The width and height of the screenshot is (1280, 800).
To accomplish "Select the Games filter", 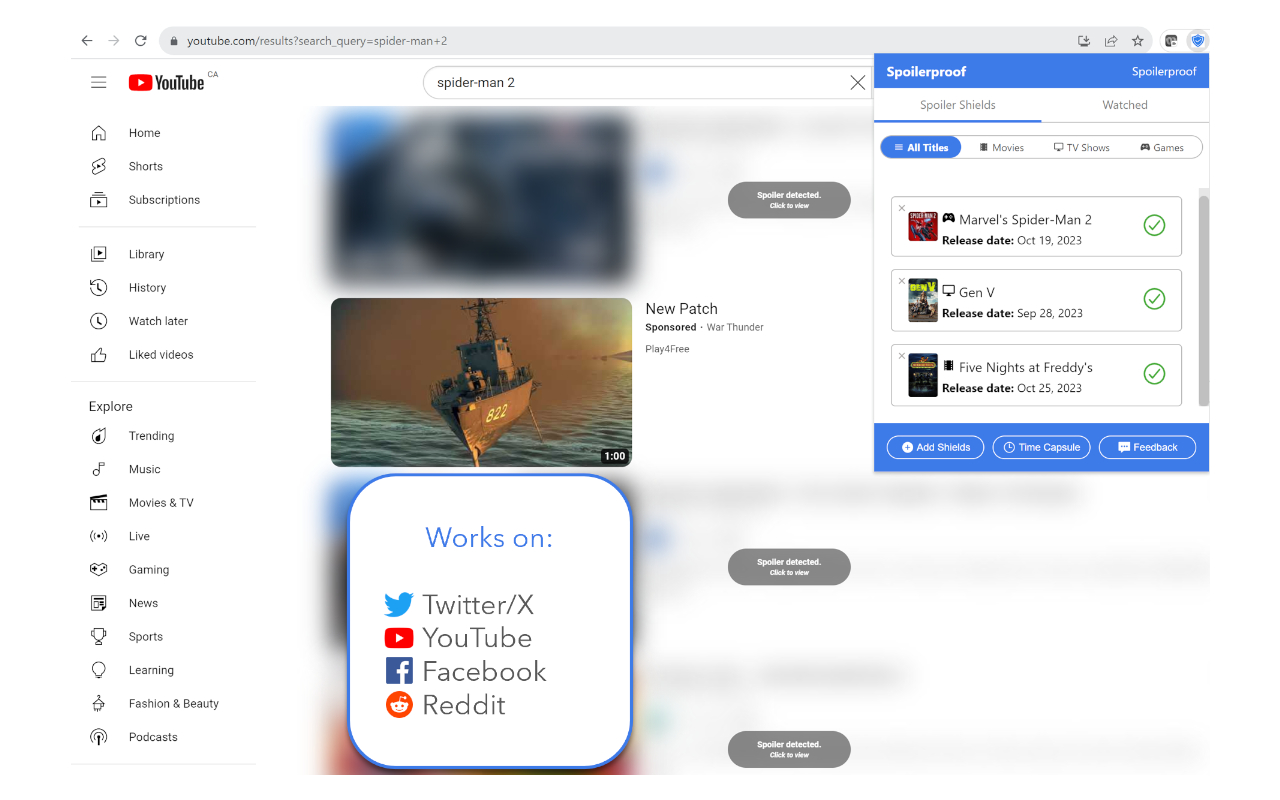I will coord(1162,147).
